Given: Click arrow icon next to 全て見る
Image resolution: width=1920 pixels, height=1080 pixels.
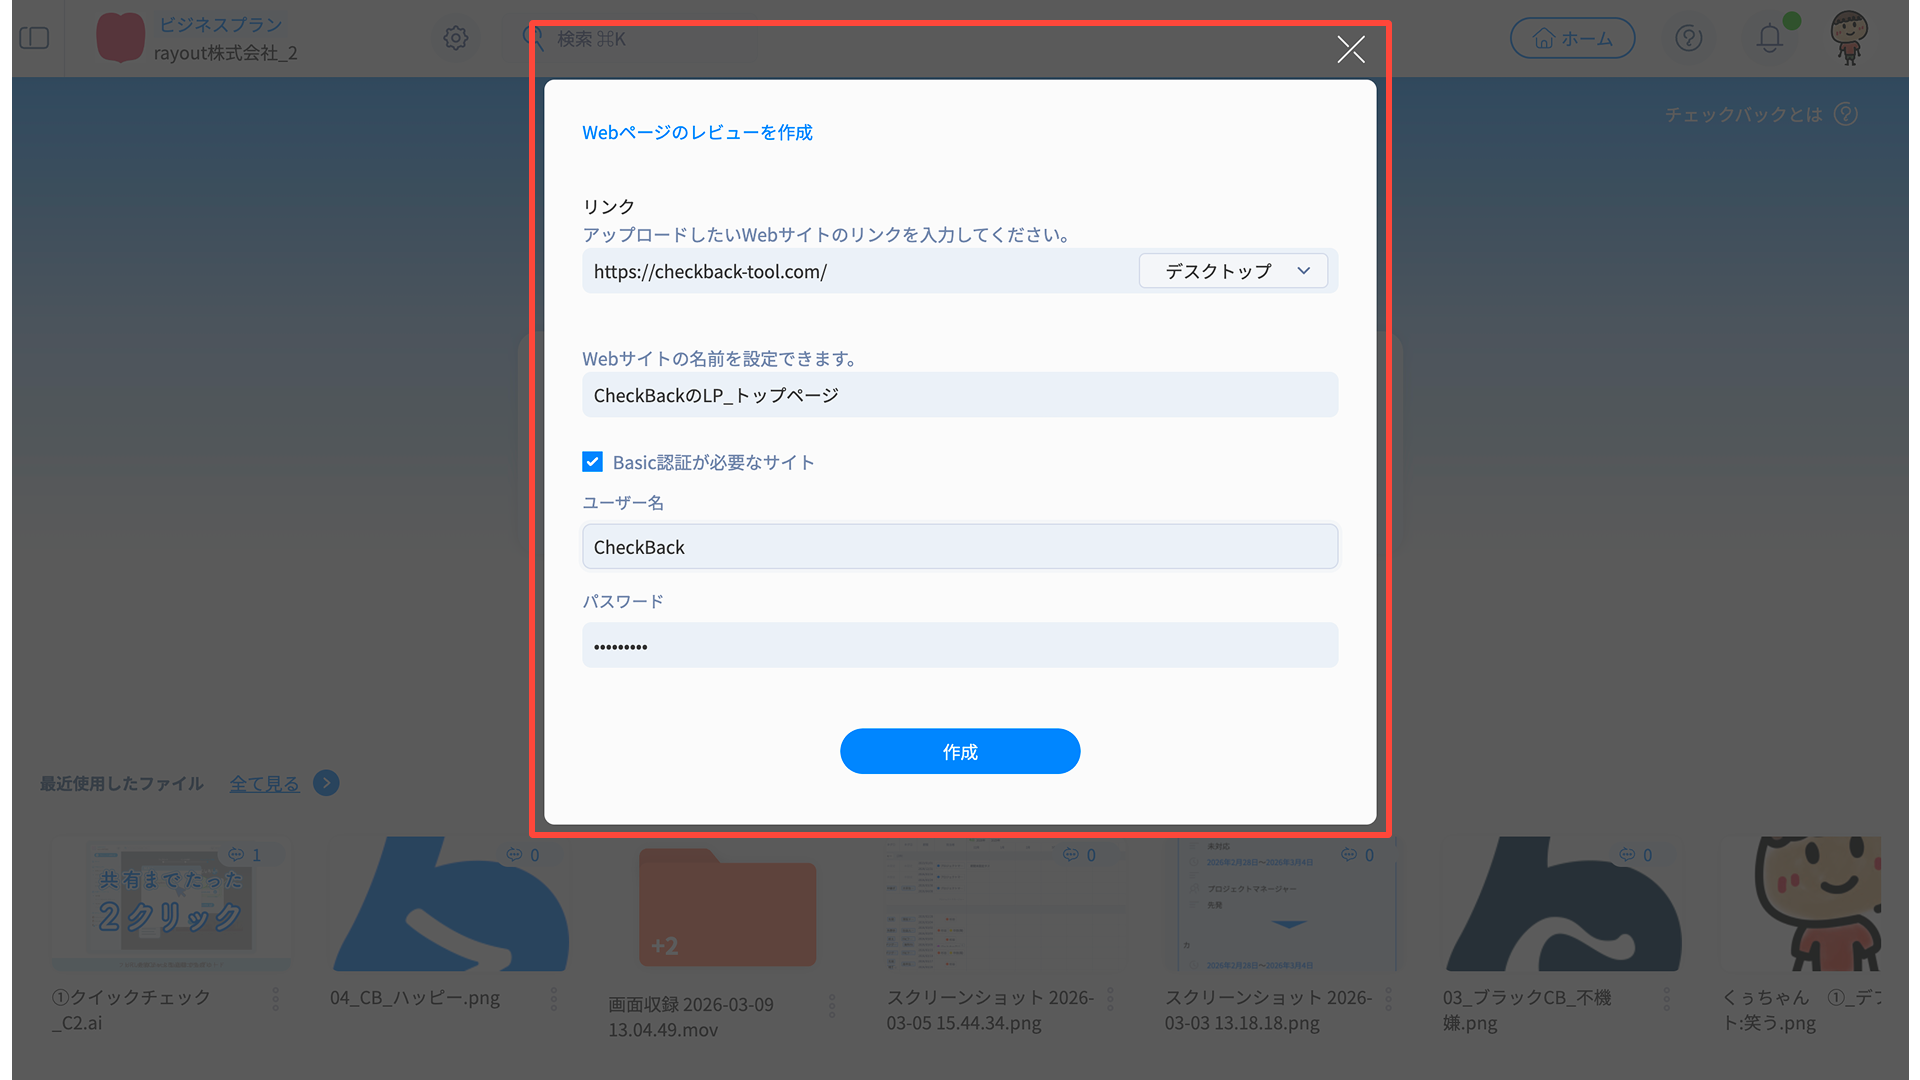Looking at the screenshot, I should 326,783.
